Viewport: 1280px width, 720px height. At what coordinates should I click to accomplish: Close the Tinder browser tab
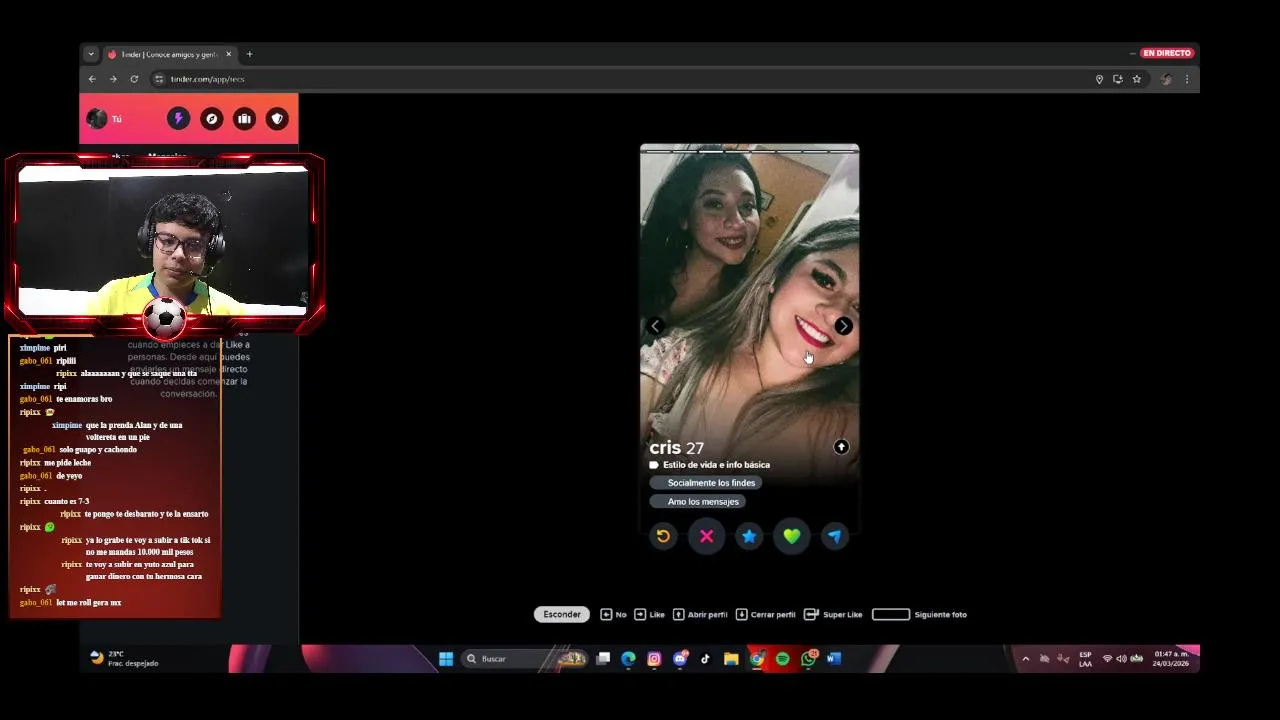click(228, 54)
